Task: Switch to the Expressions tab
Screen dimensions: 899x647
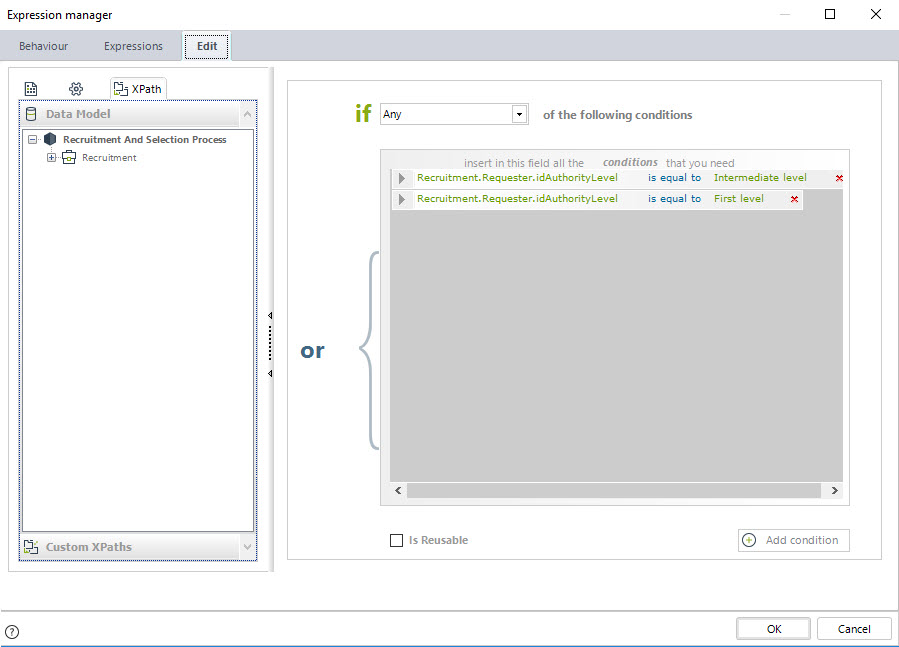Action: tap(133, 46)
